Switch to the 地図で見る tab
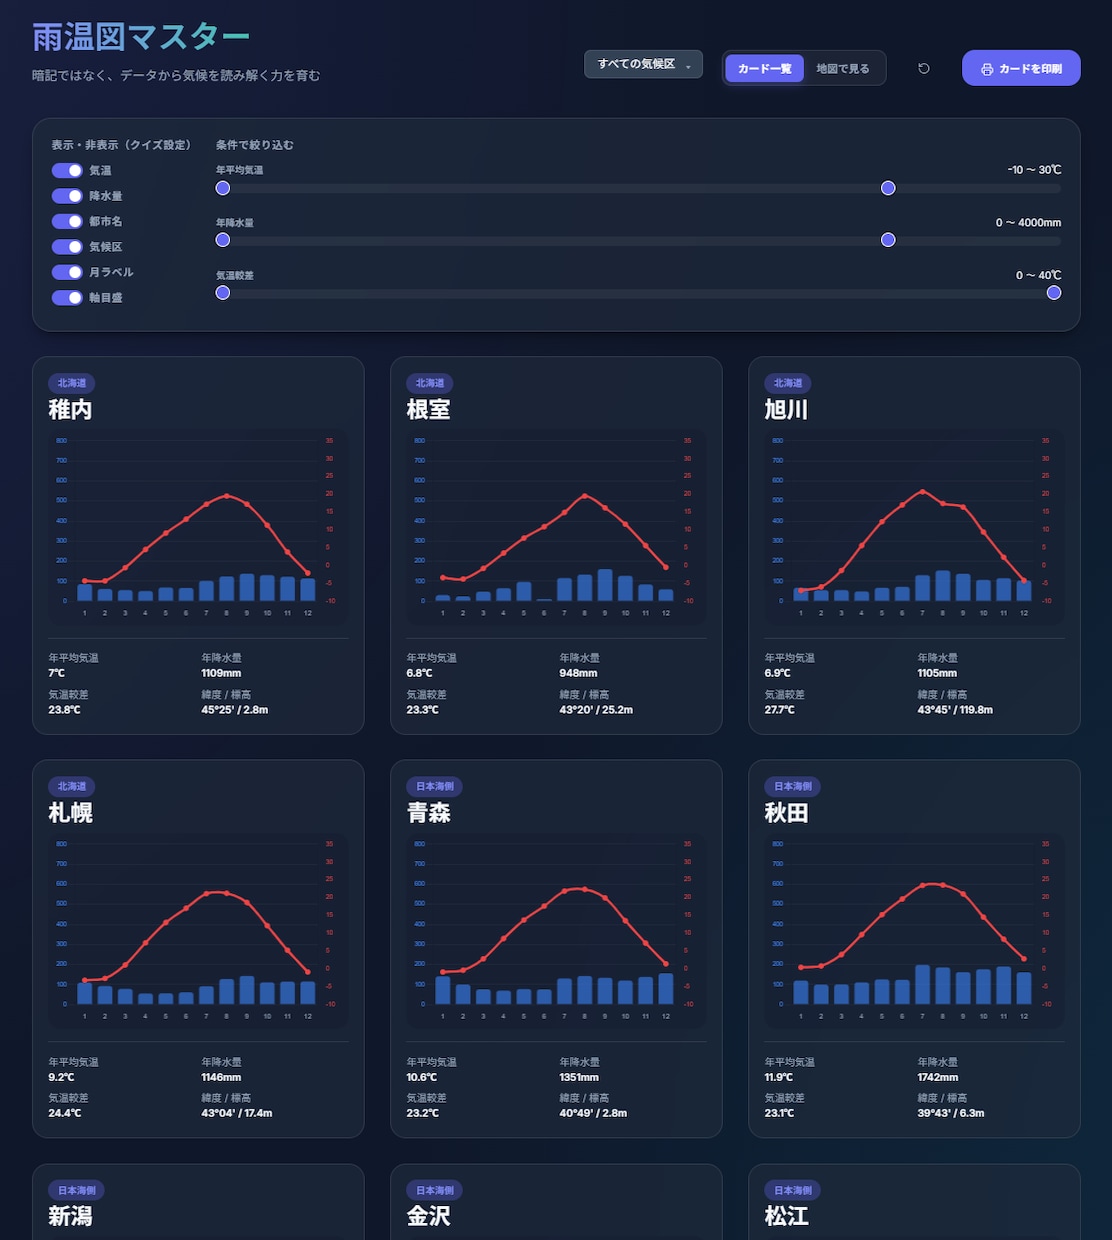 (843, 69)
